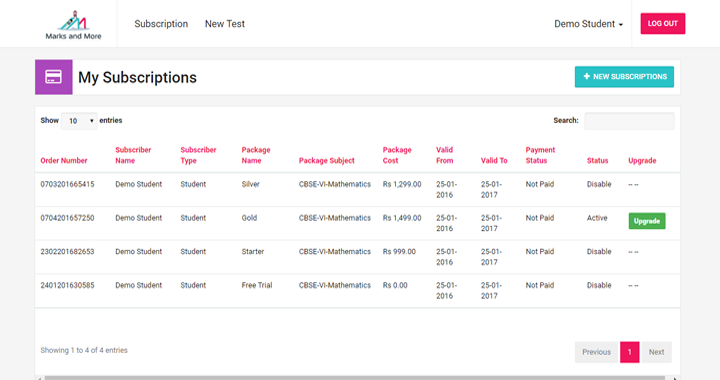Click the Silver package name cell
The width and height of the screenshot is (720, 380).
(250, 184)
